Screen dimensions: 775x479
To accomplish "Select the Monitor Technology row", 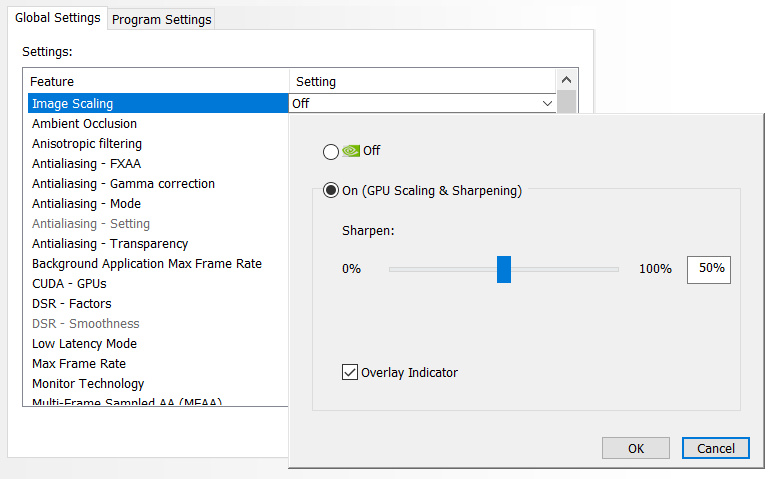I will coord(88,384).
